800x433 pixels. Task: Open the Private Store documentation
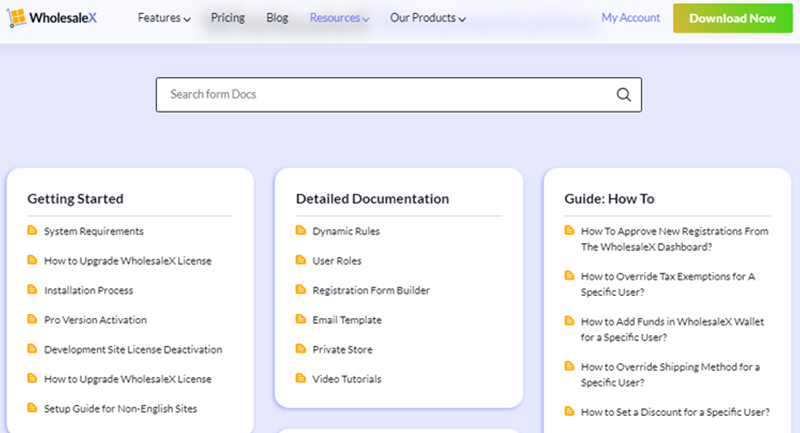pyautogui.click(x=342, y=349)
